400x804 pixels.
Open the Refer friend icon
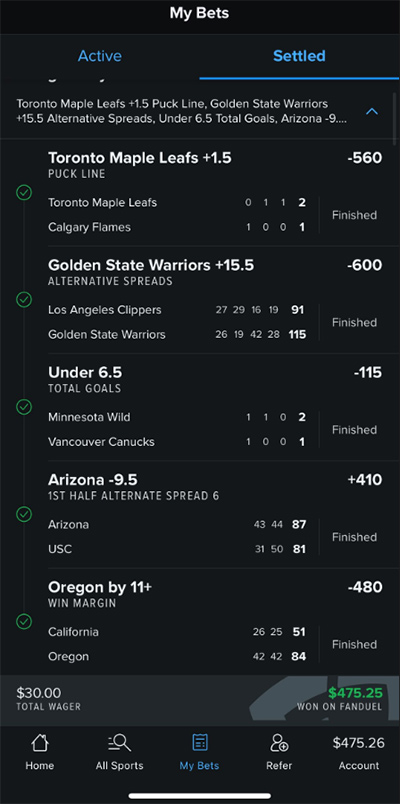point(279,742)
